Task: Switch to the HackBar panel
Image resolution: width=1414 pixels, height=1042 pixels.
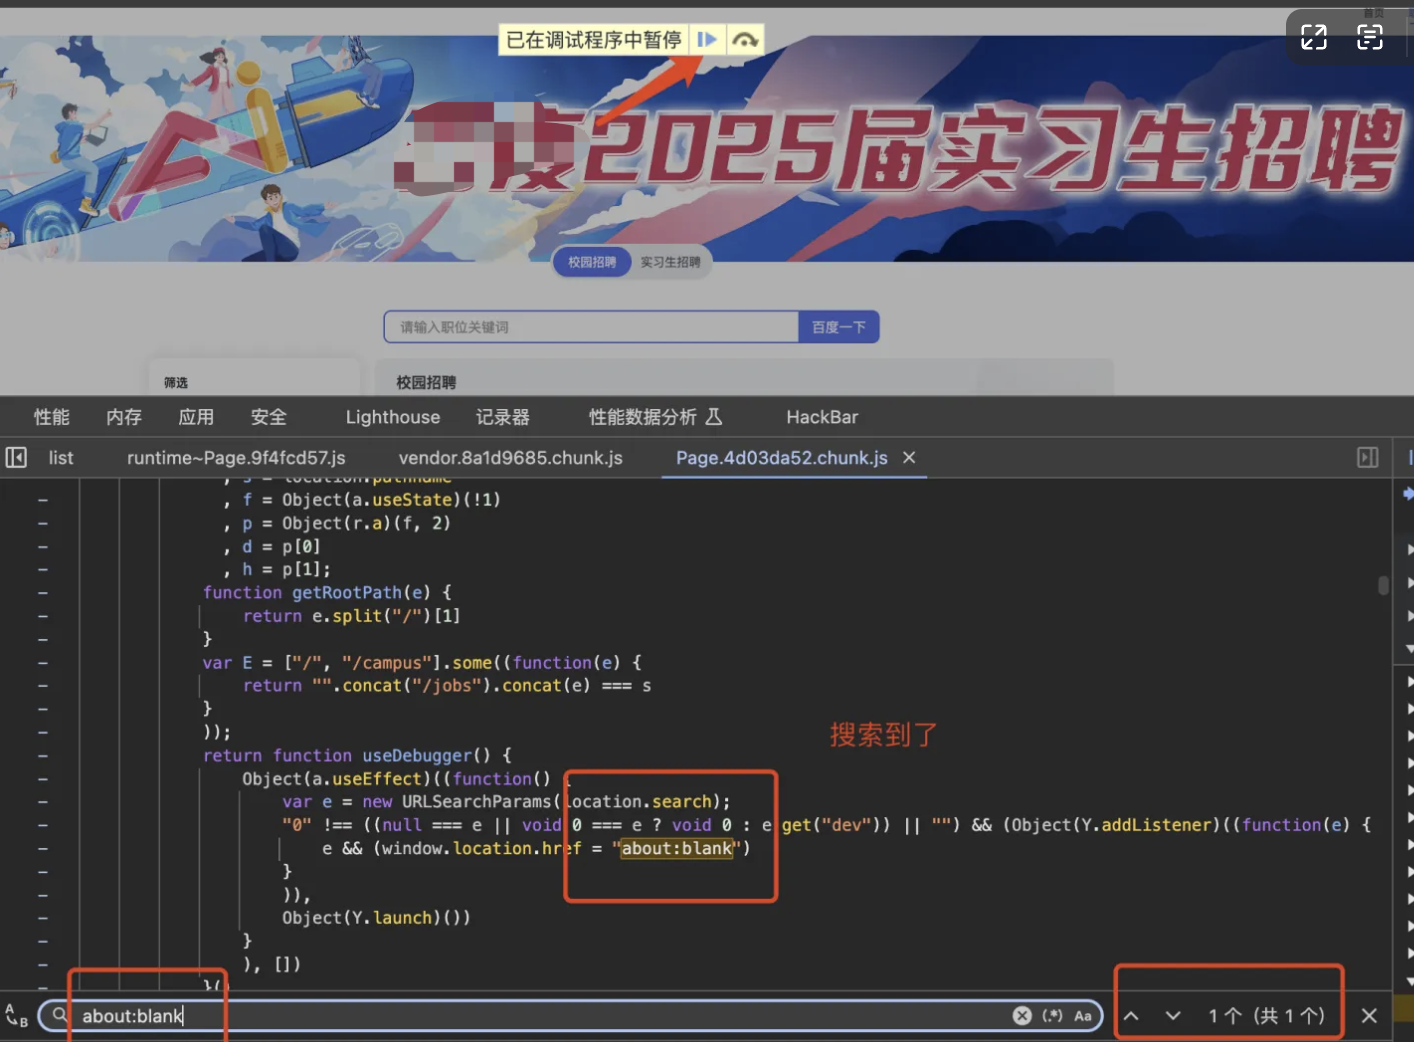Action: click(821, 417)
